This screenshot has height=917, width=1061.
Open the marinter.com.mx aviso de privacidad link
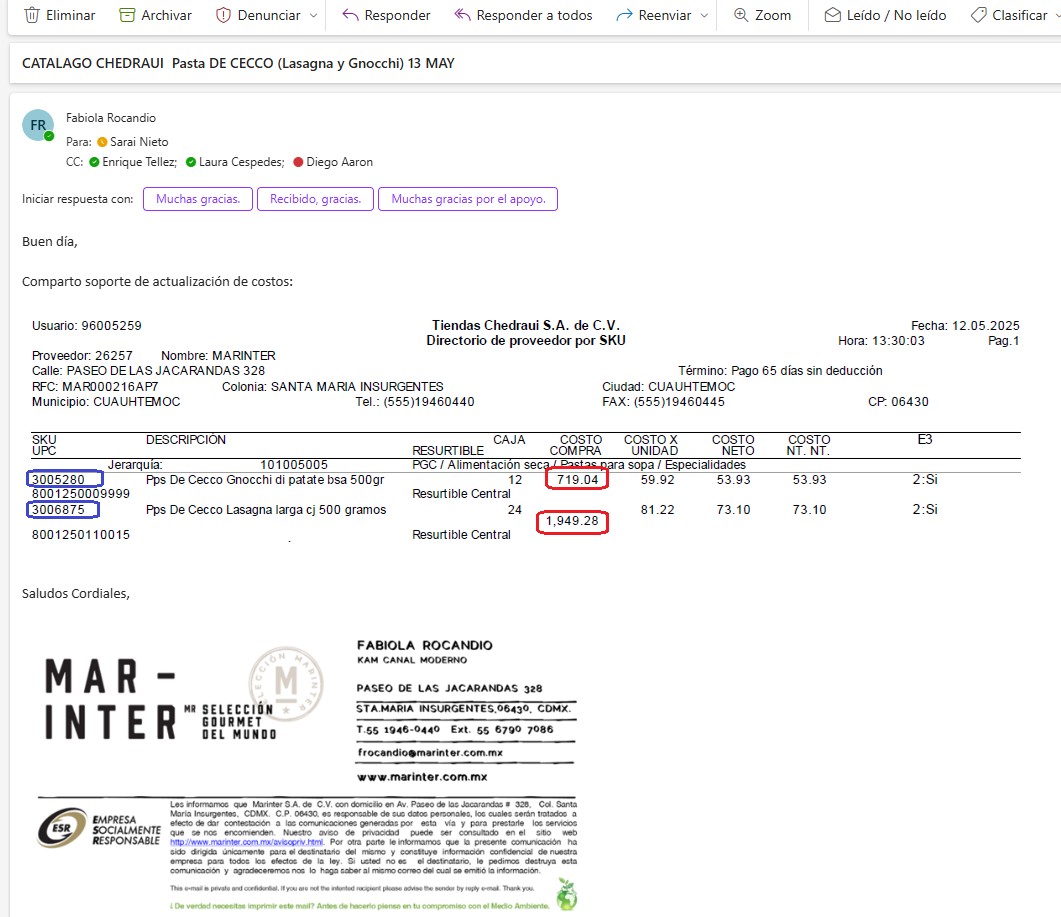(246, 842)
